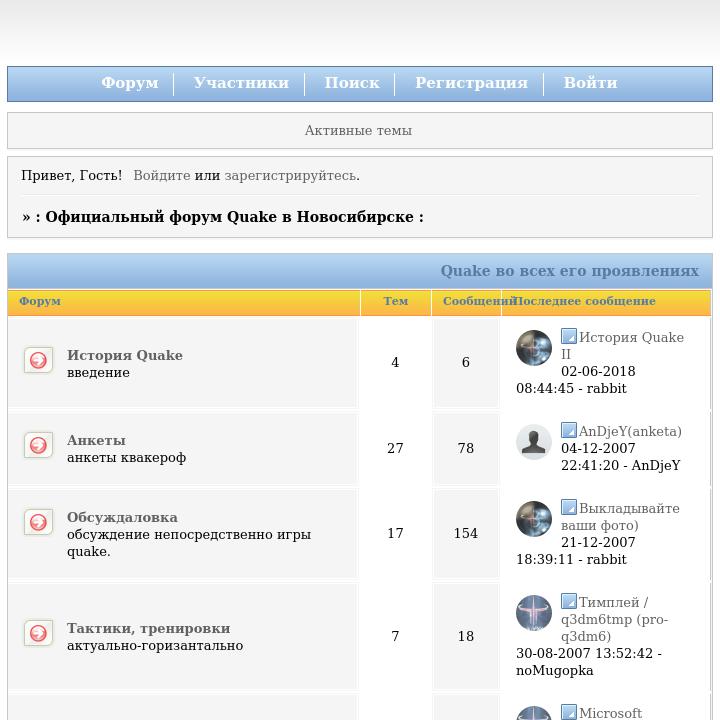Click Войти in the top navigation bar
The height and width of the screenshot is (720, 720).
(590, 83)
